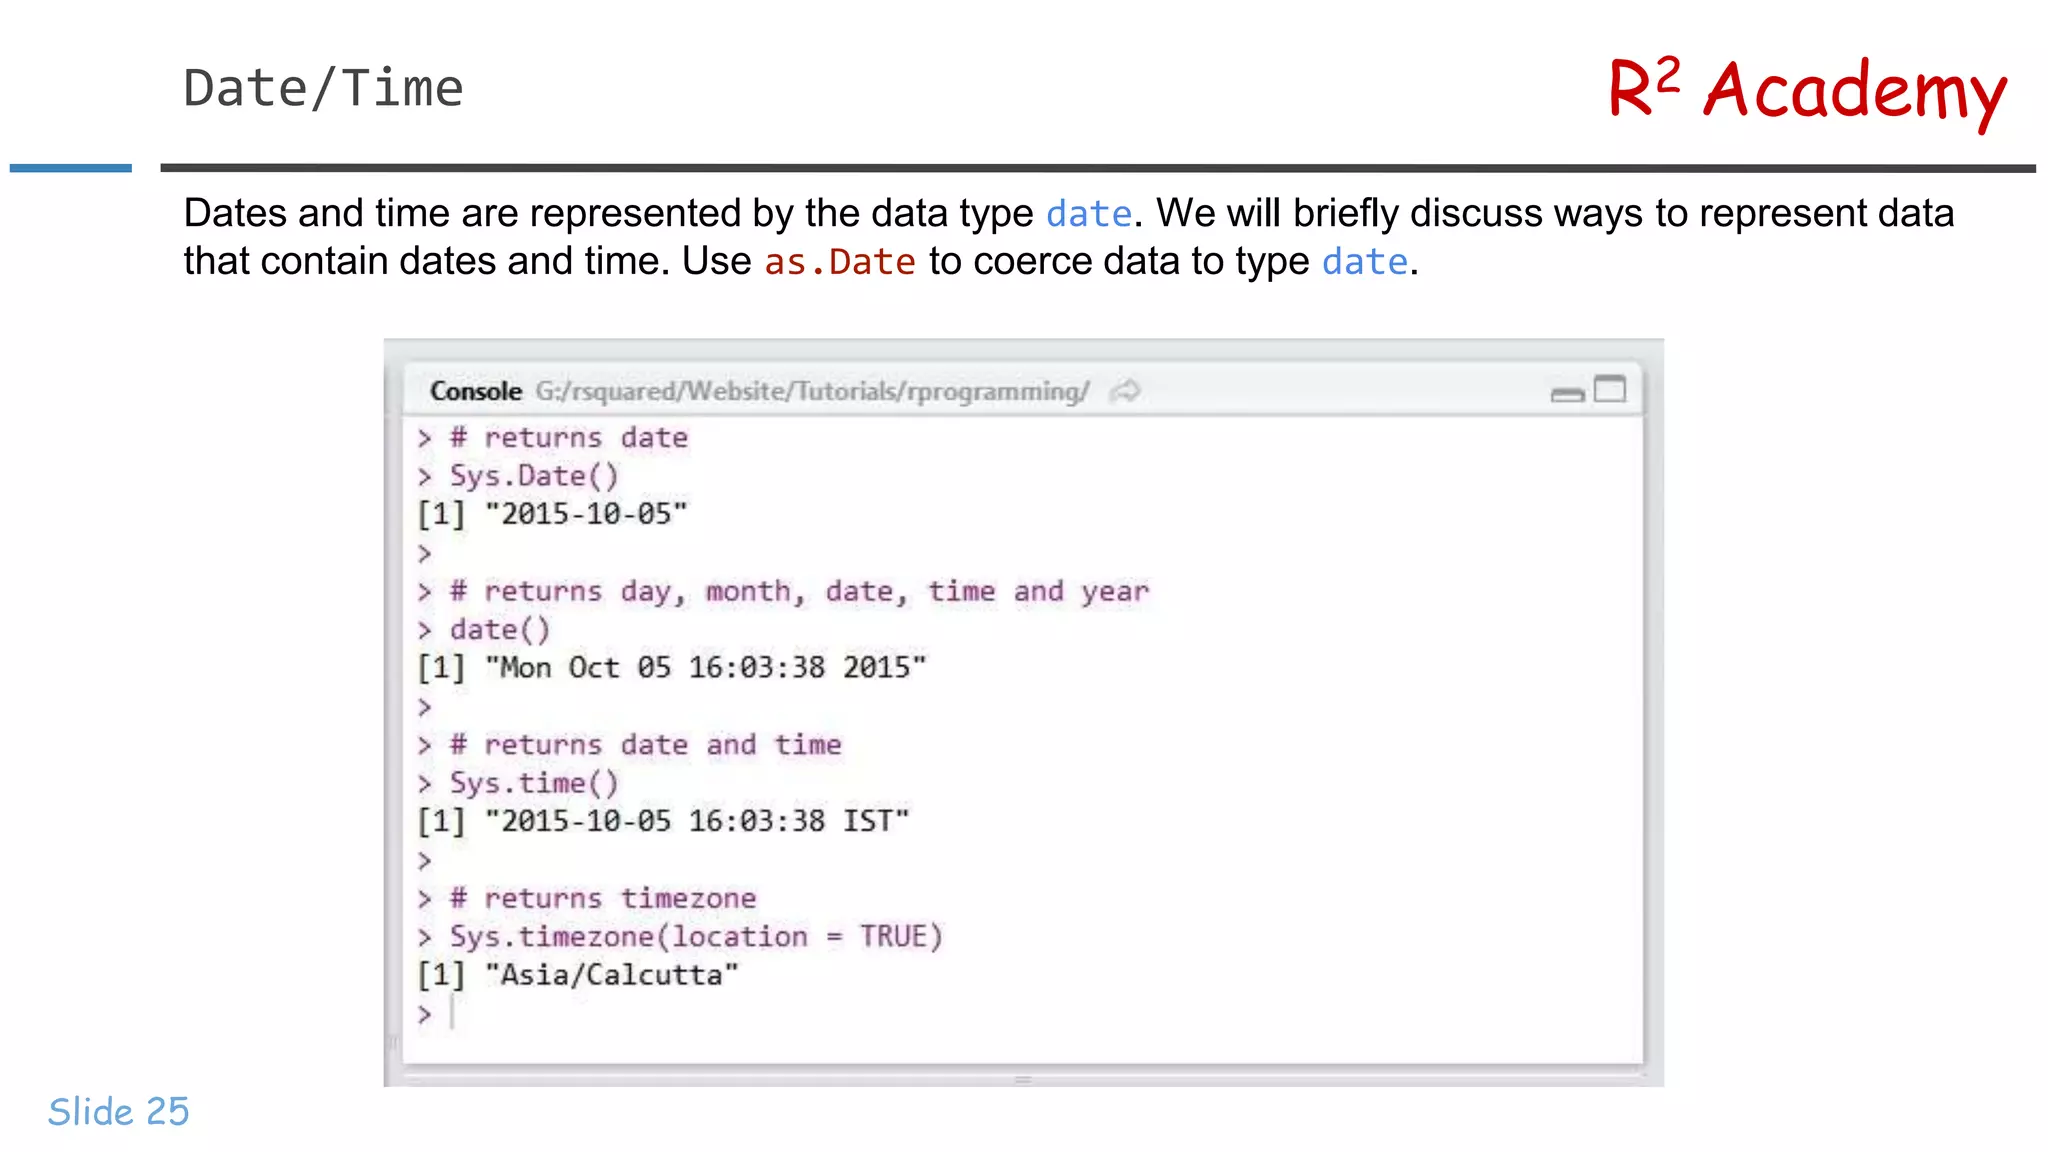The image size is (2048, 1152).
Task: Click the go-to-directory arrow icon in Console
Action: 1125,391
